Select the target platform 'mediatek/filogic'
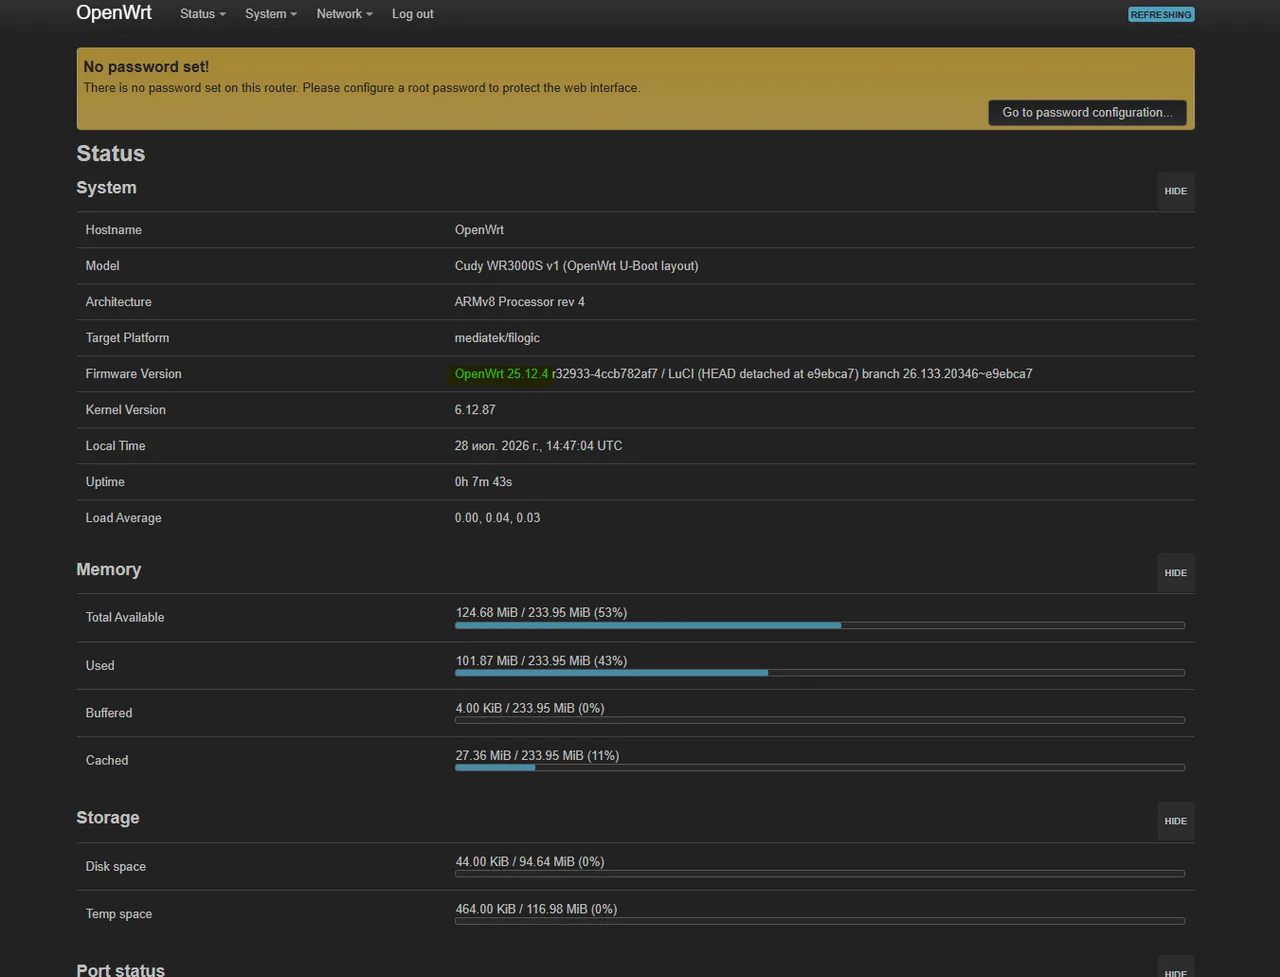 [x=497, y=338]
